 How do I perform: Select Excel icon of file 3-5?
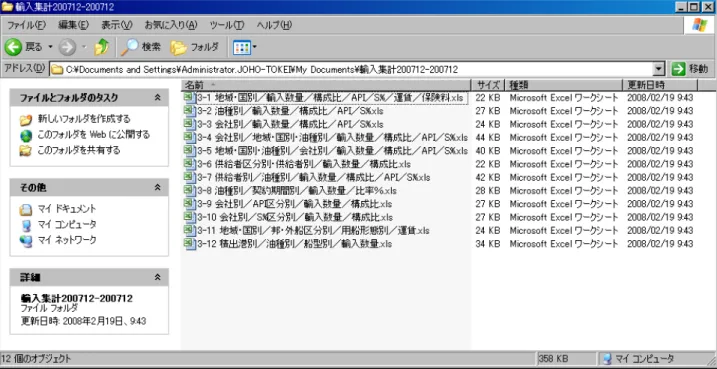point(189,150)
